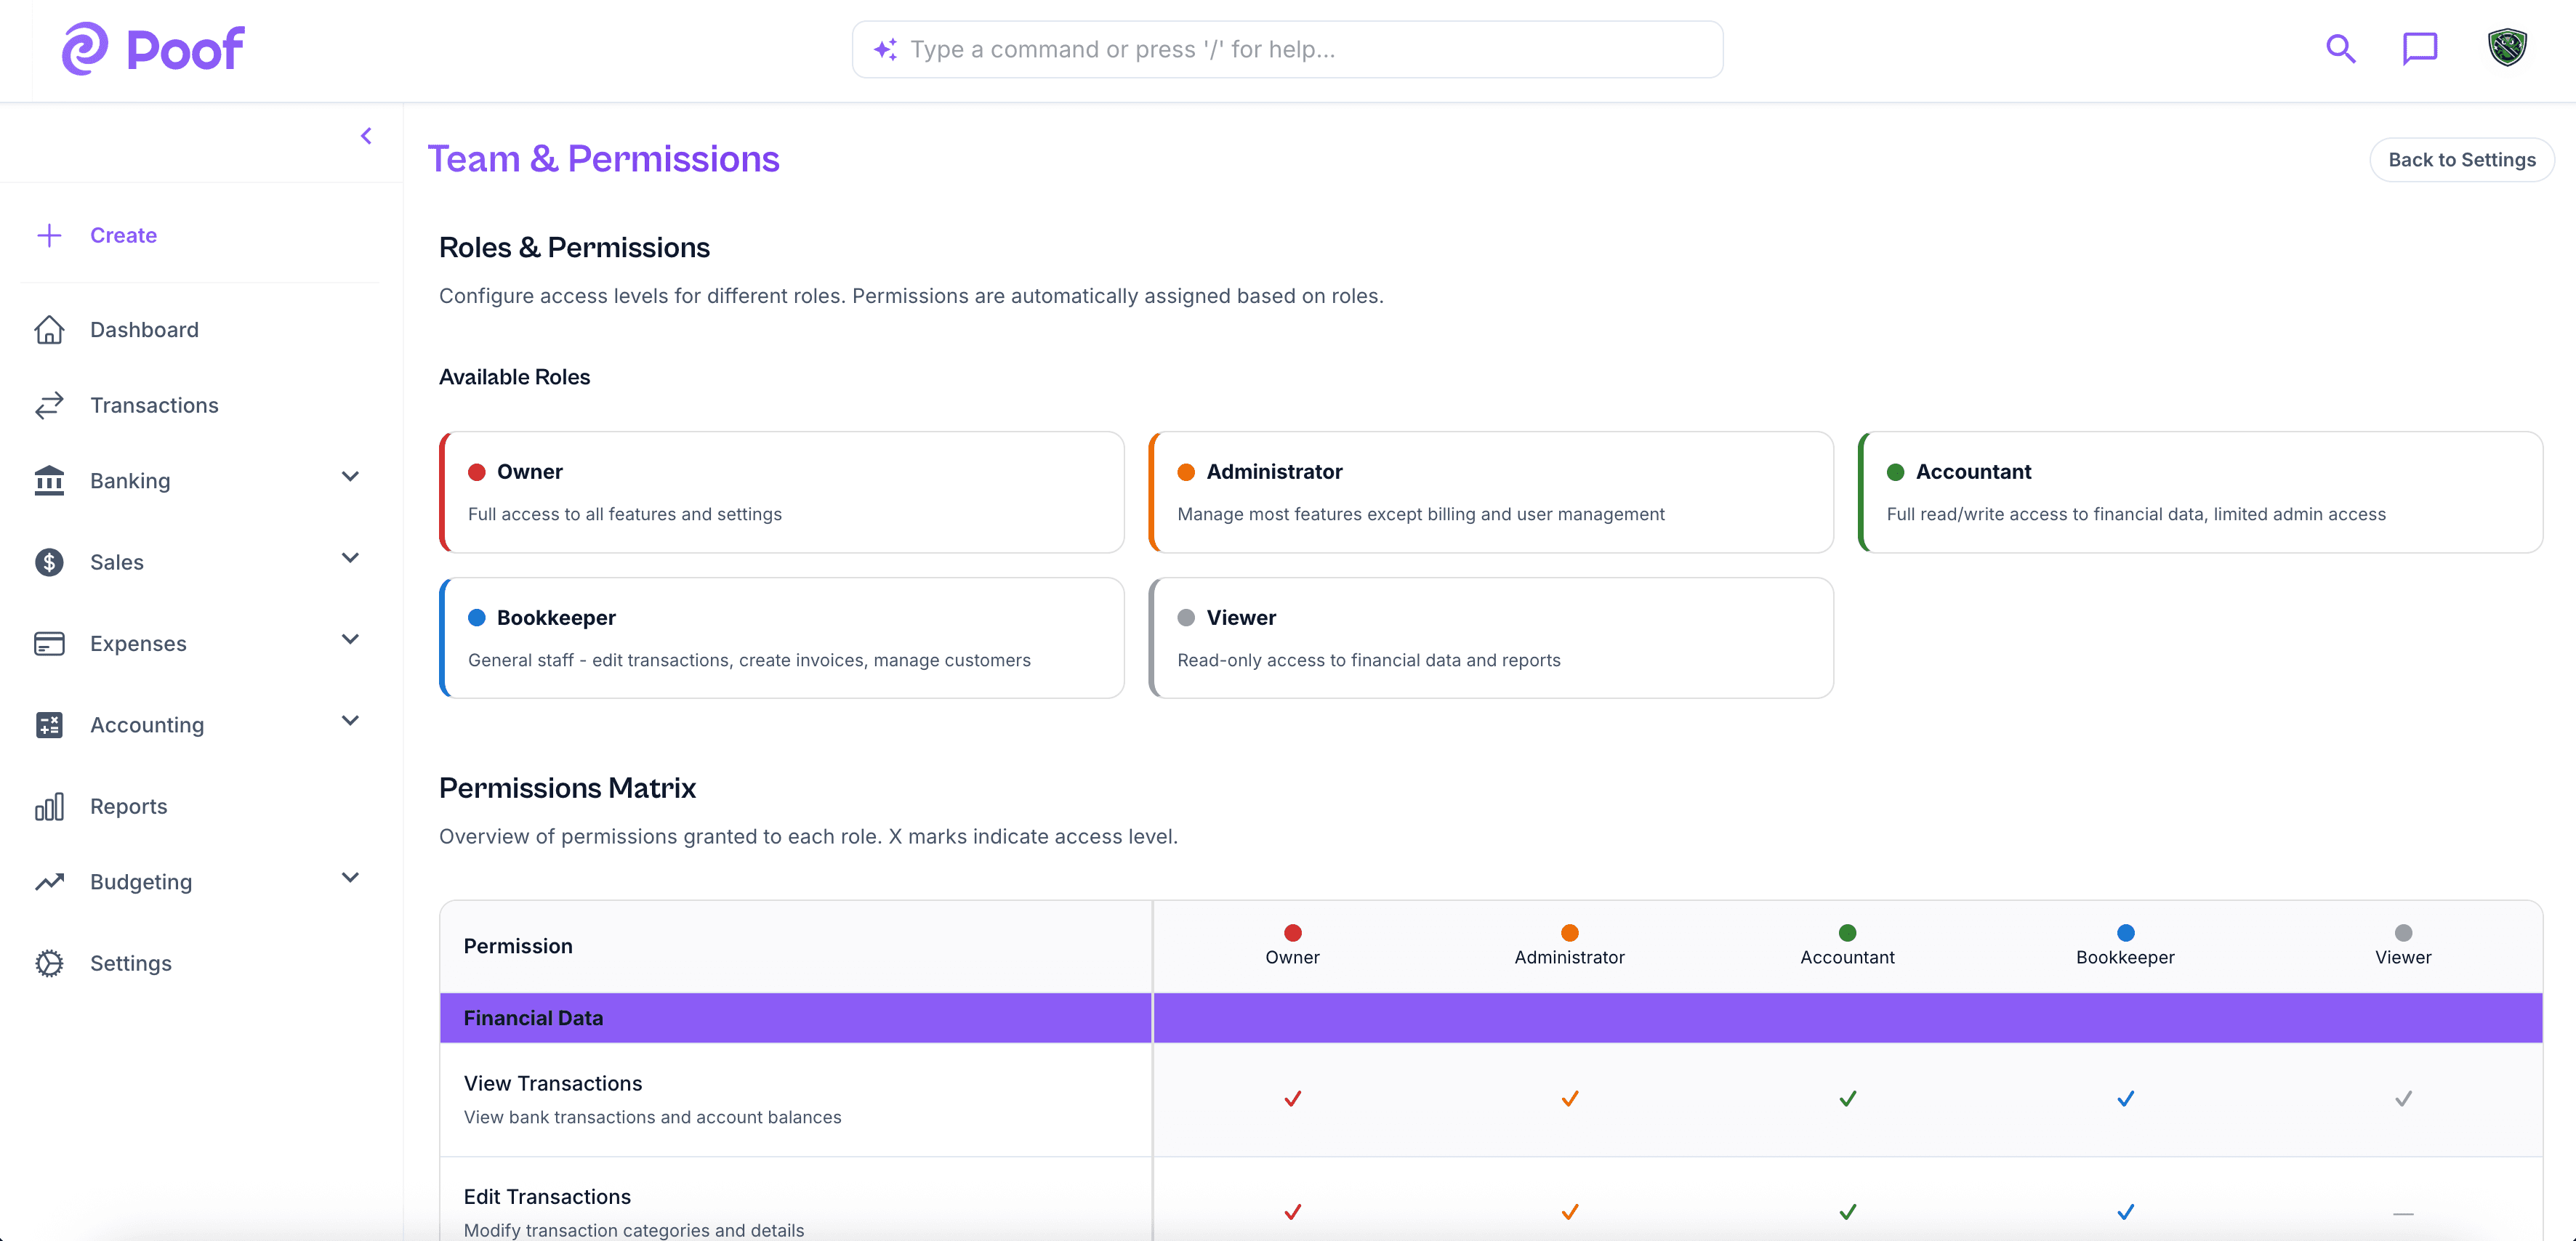
Task: Open the chat feedback icon
Action: click(2420, 48)
